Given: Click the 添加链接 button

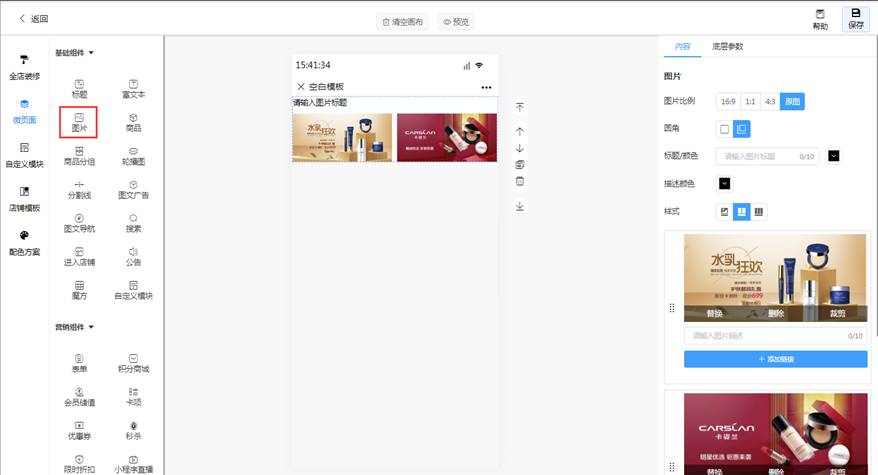Looking at the screenshot, I should (x=776, y=359).
